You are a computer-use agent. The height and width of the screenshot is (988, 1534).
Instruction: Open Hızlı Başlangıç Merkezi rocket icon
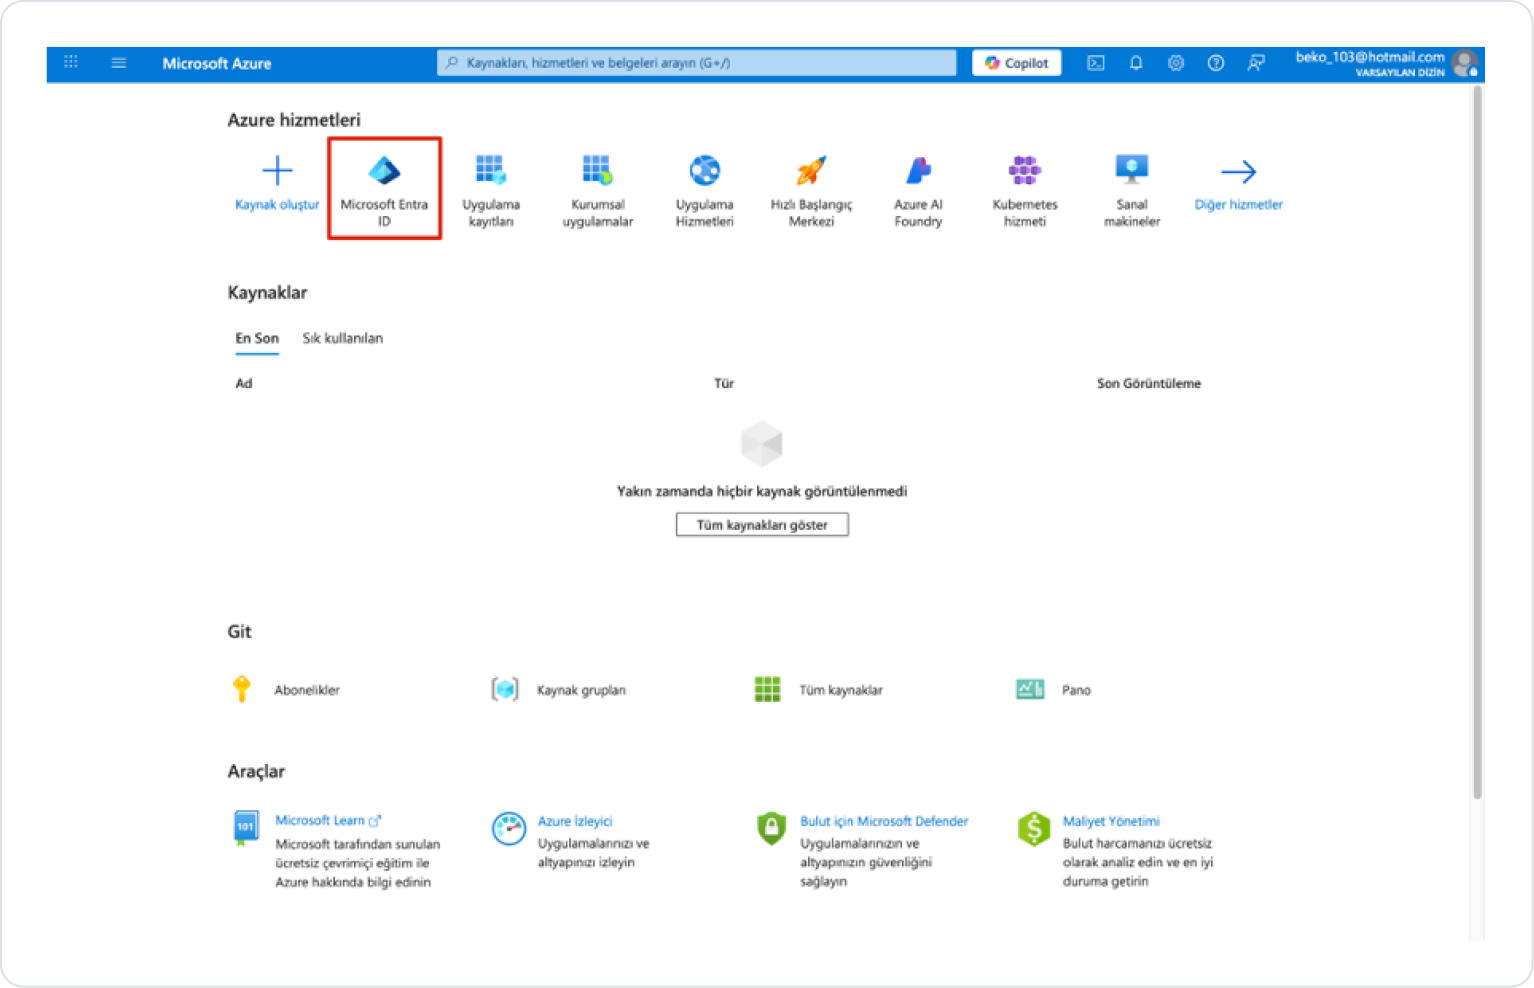click(811, 170)
